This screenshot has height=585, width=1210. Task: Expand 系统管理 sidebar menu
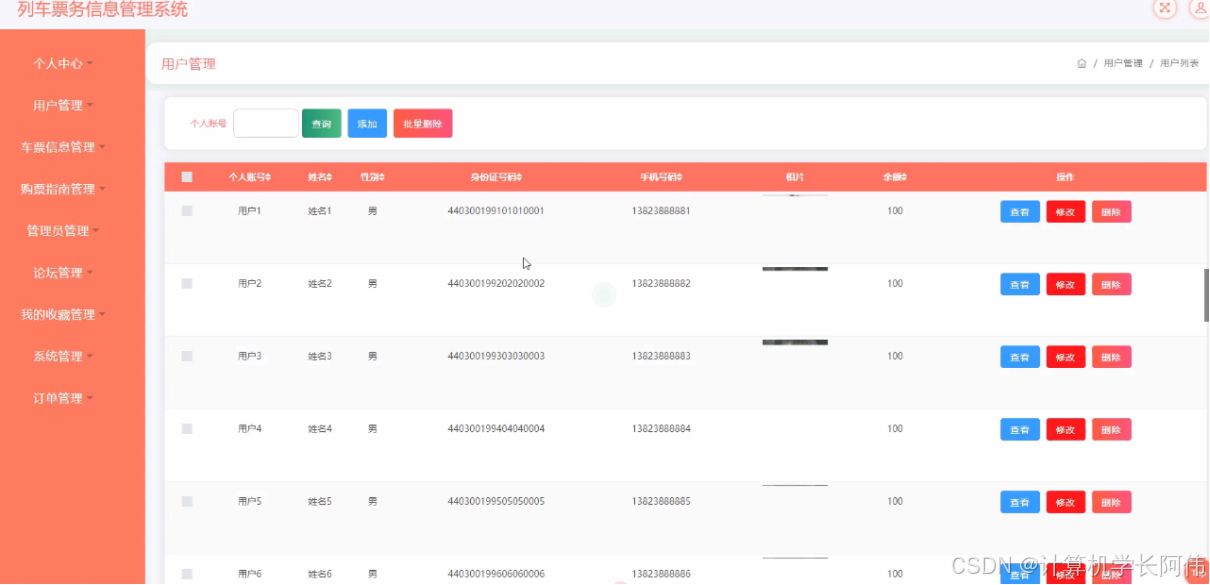pyautogui.click(x=63, y=356)
